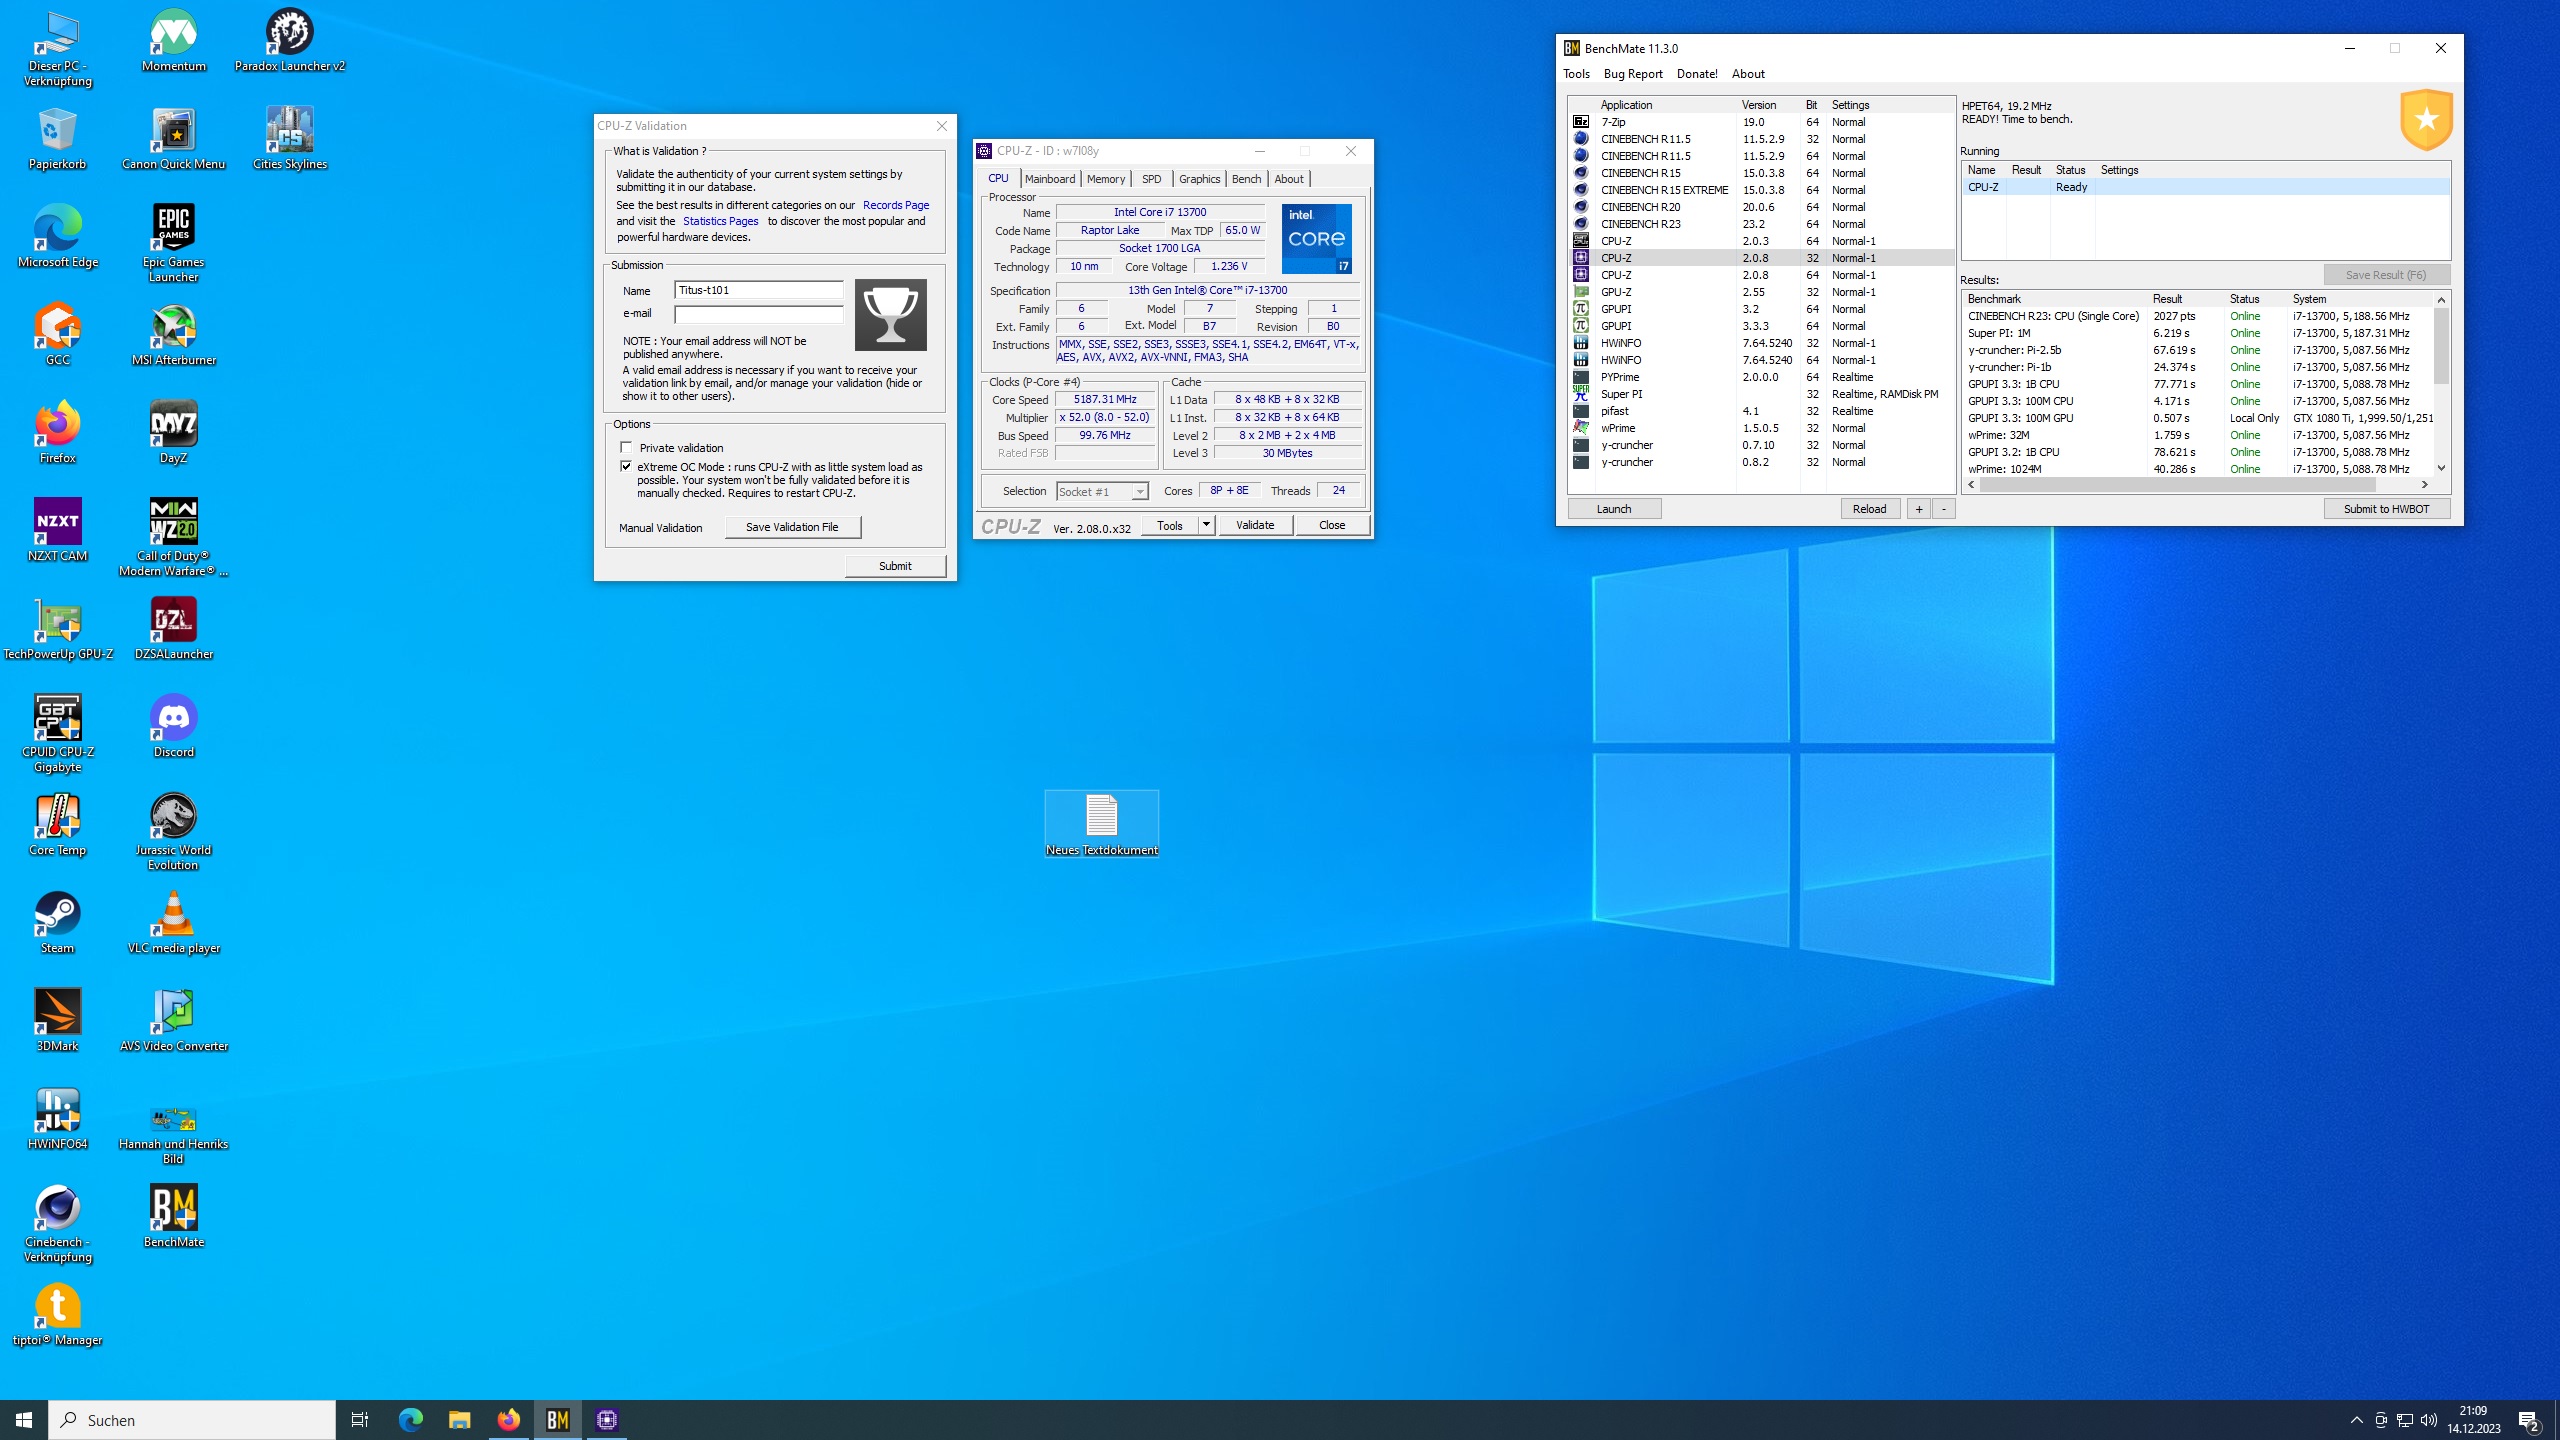
Task: Open the Socket #1 selection dropdown
Action: [1139, 491]
